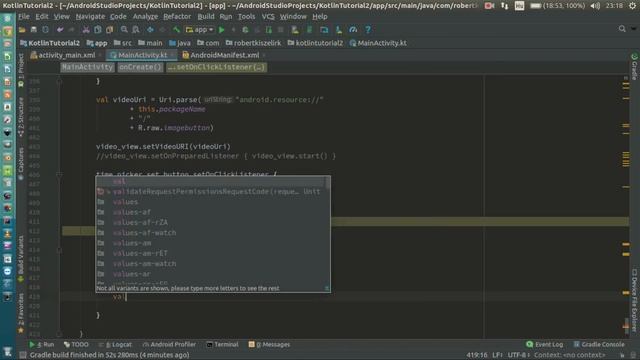This screenshot has width=640, height=360.
Task: Click the Find magnifier toolbar icon
Action: coord(124,30)
